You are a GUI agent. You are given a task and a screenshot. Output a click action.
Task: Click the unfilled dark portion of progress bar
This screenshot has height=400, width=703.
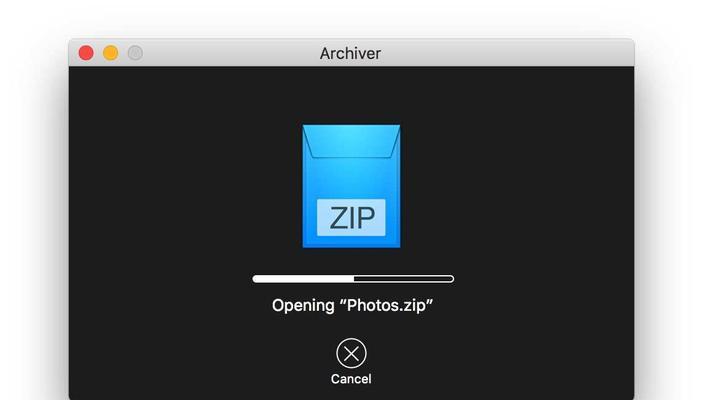(x=404, y=279)
